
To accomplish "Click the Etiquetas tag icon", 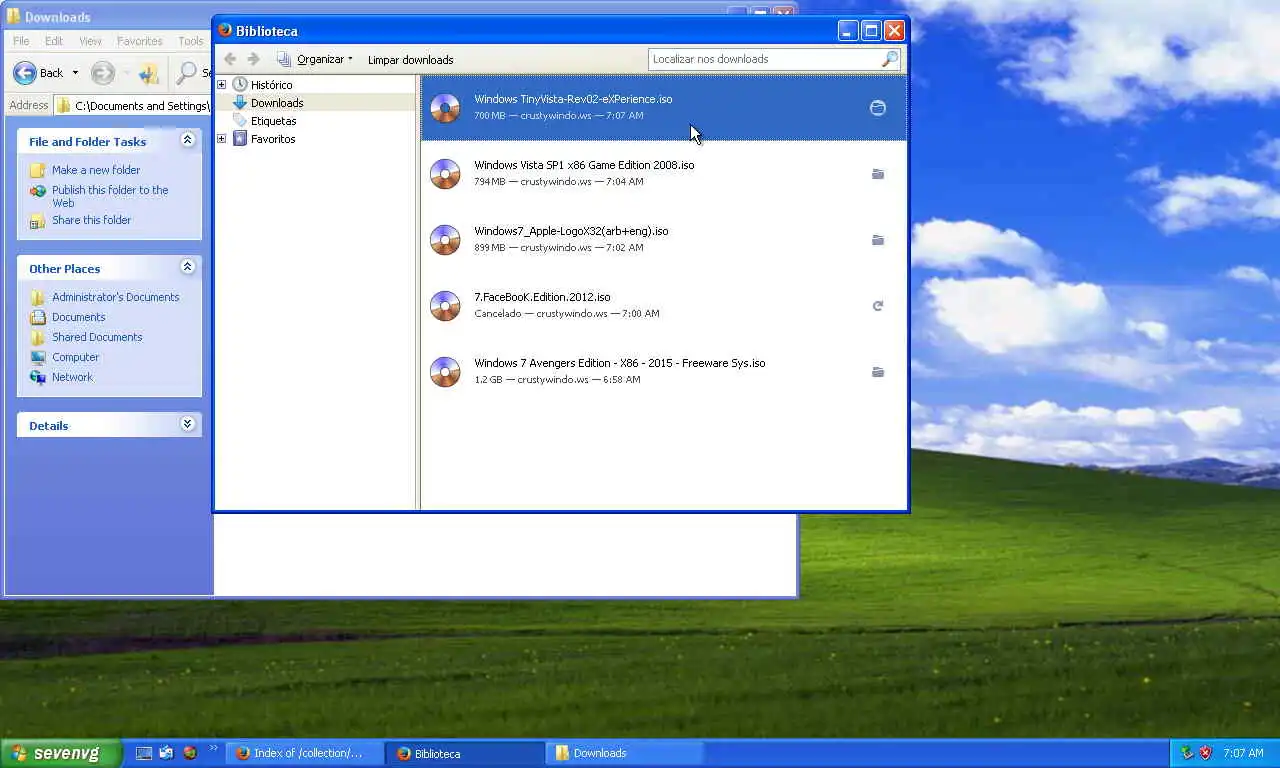I will pos(240,121).
